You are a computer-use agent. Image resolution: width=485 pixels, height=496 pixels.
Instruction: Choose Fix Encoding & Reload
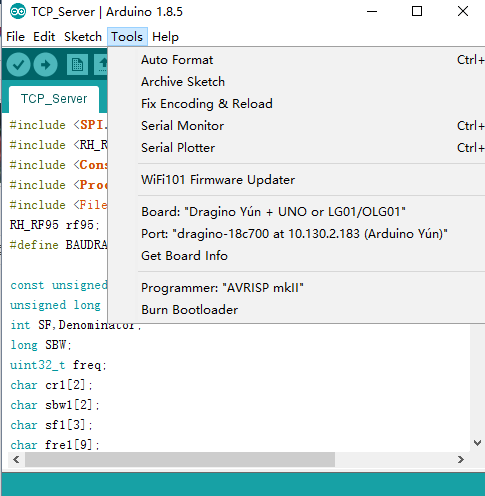click(x=296, y=104)
